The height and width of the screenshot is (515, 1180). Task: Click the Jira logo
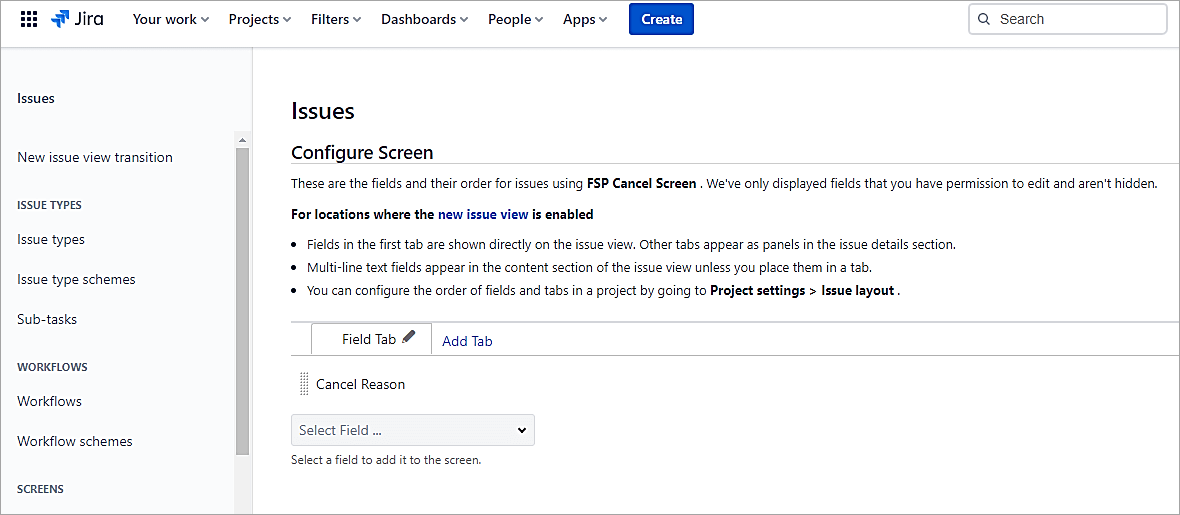[x=78, y=19]
